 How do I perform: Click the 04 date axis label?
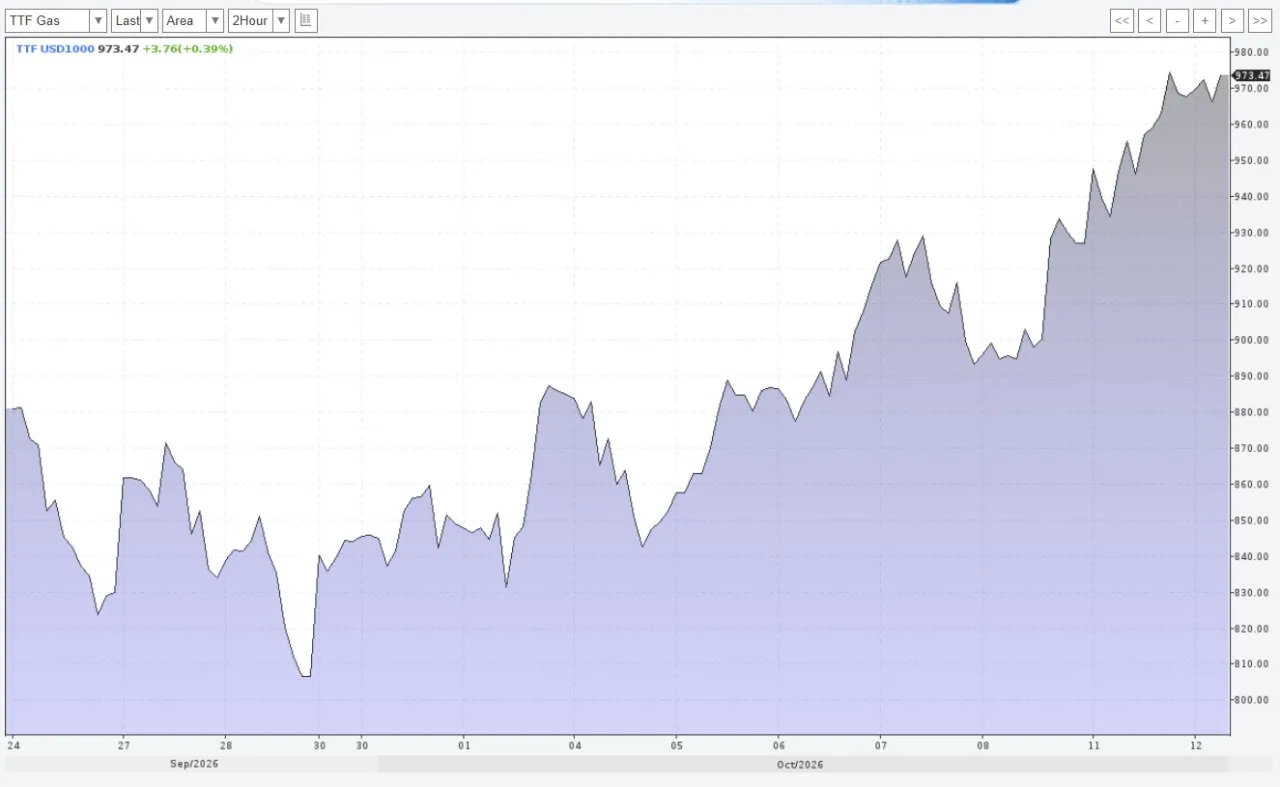574,745
